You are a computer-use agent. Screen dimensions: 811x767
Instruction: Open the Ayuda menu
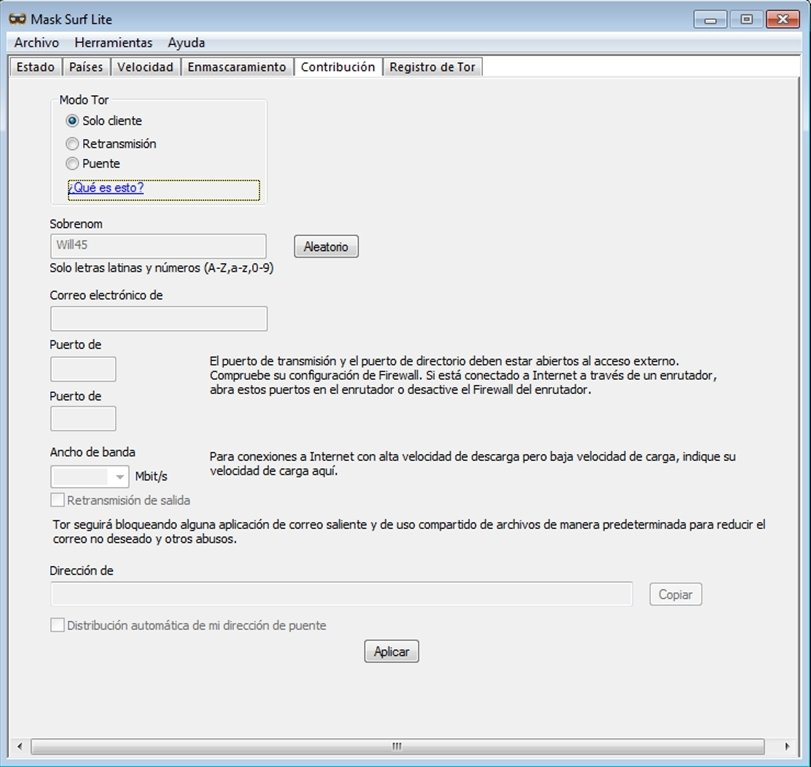pyautogui.click(x=186, y=42)
